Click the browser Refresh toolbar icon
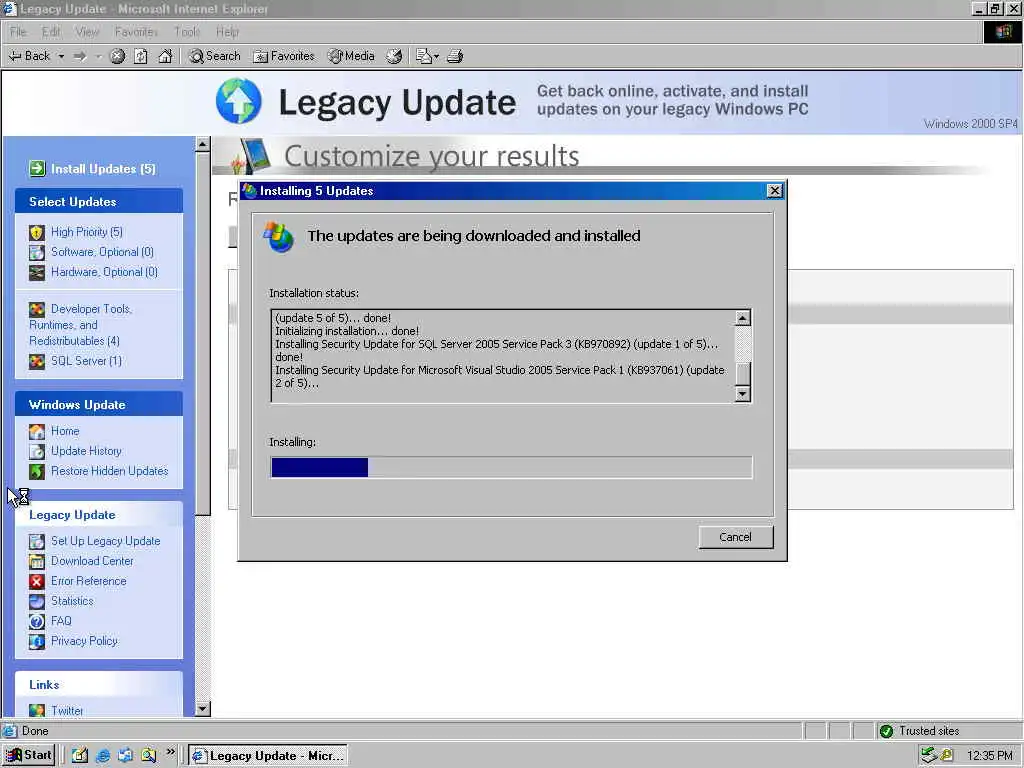 click(141, 56)
